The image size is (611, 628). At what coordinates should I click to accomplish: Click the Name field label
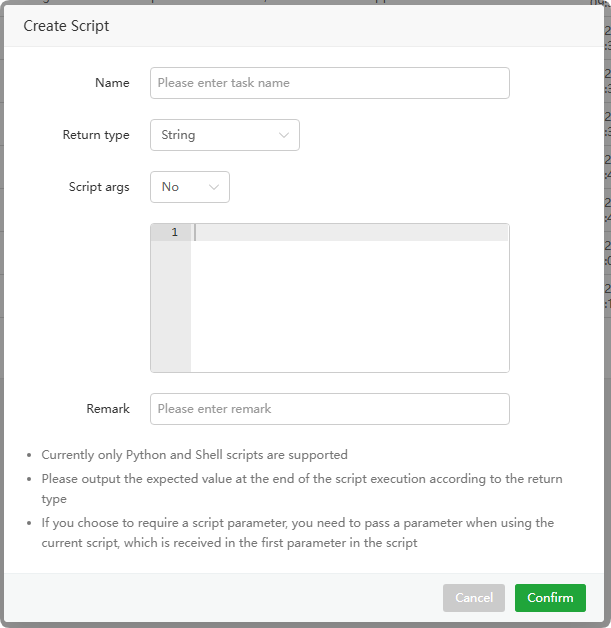[112, 83]
